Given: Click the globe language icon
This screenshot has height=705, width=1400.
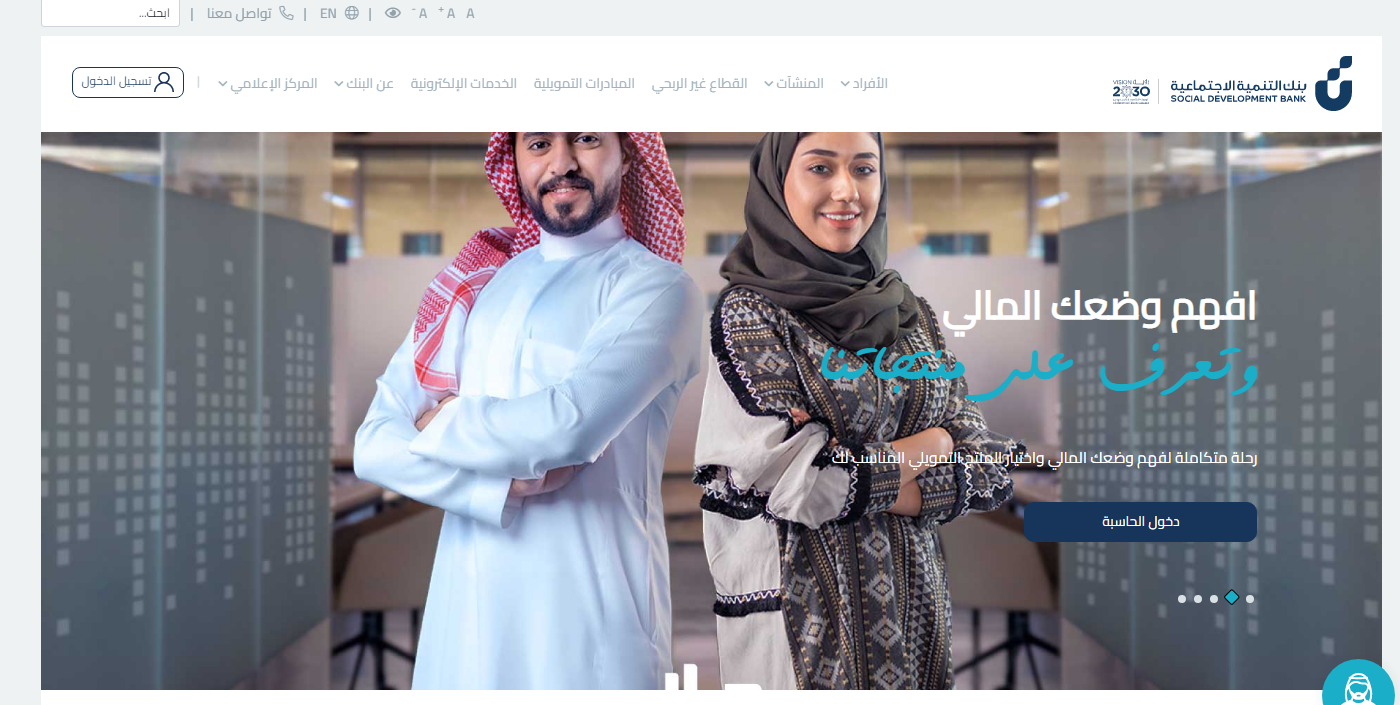Looking at the screenshot, I should [x=351, y=13].
